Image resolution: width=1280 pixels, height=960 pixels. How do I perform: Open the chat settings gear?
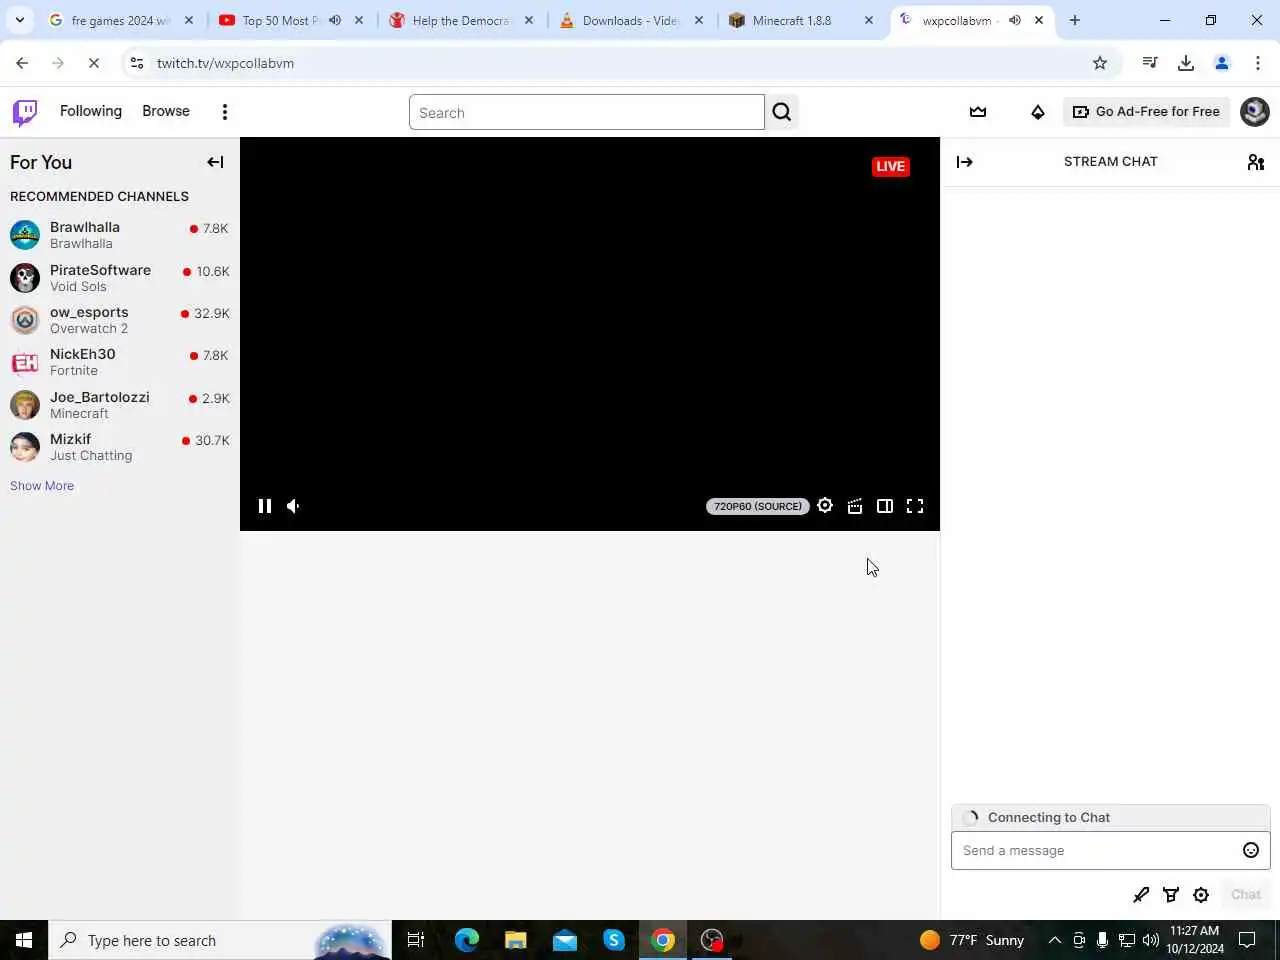coord(1201,895)
